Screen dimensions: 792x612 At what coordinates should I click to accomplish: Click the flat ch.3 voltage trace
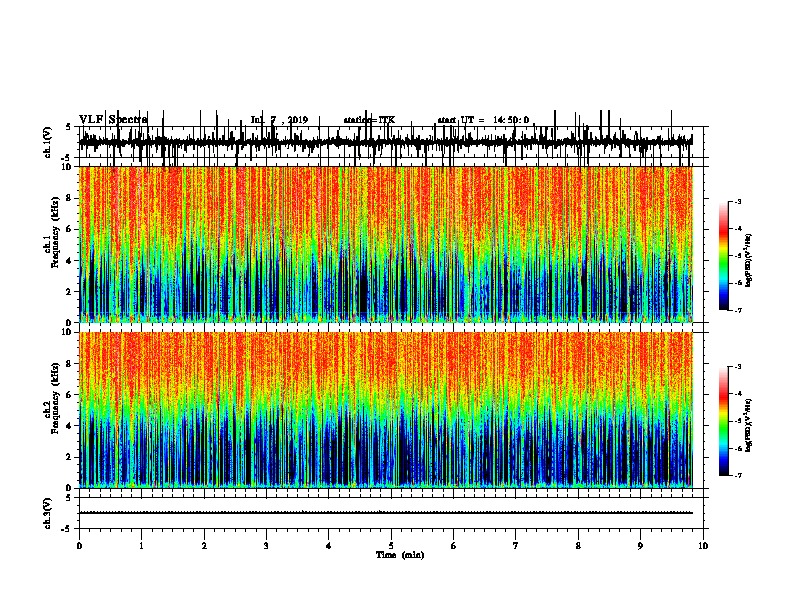[385, 513]
